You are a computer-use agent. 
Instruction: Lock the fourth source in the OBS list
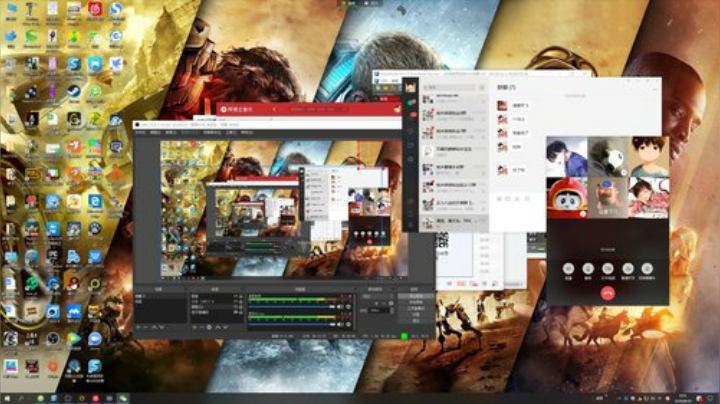[x=241, y=312]
